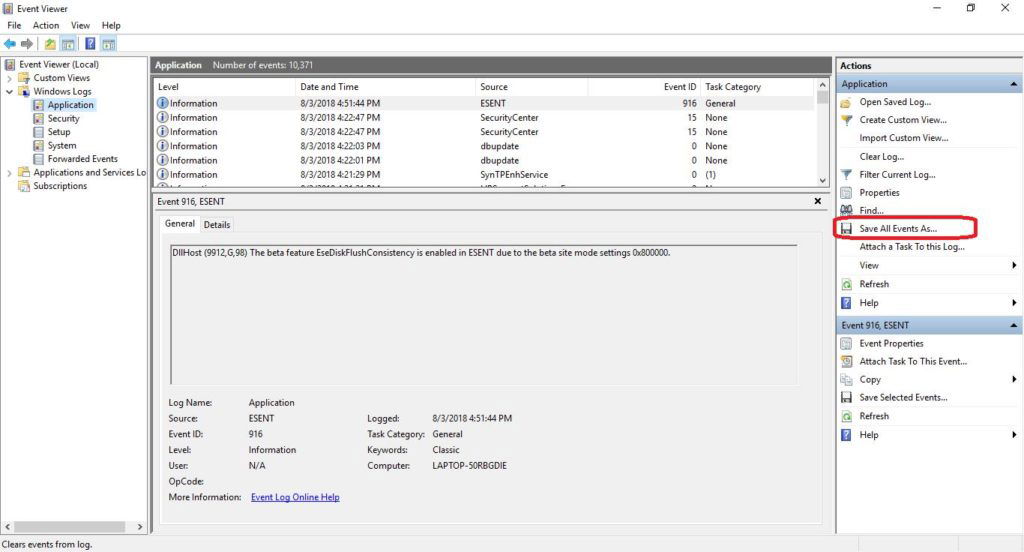The image size is (1024, 552).
Task: Click the Save Selected Events floppy icon
Action: pyautogui.click(x=846, y=397)
